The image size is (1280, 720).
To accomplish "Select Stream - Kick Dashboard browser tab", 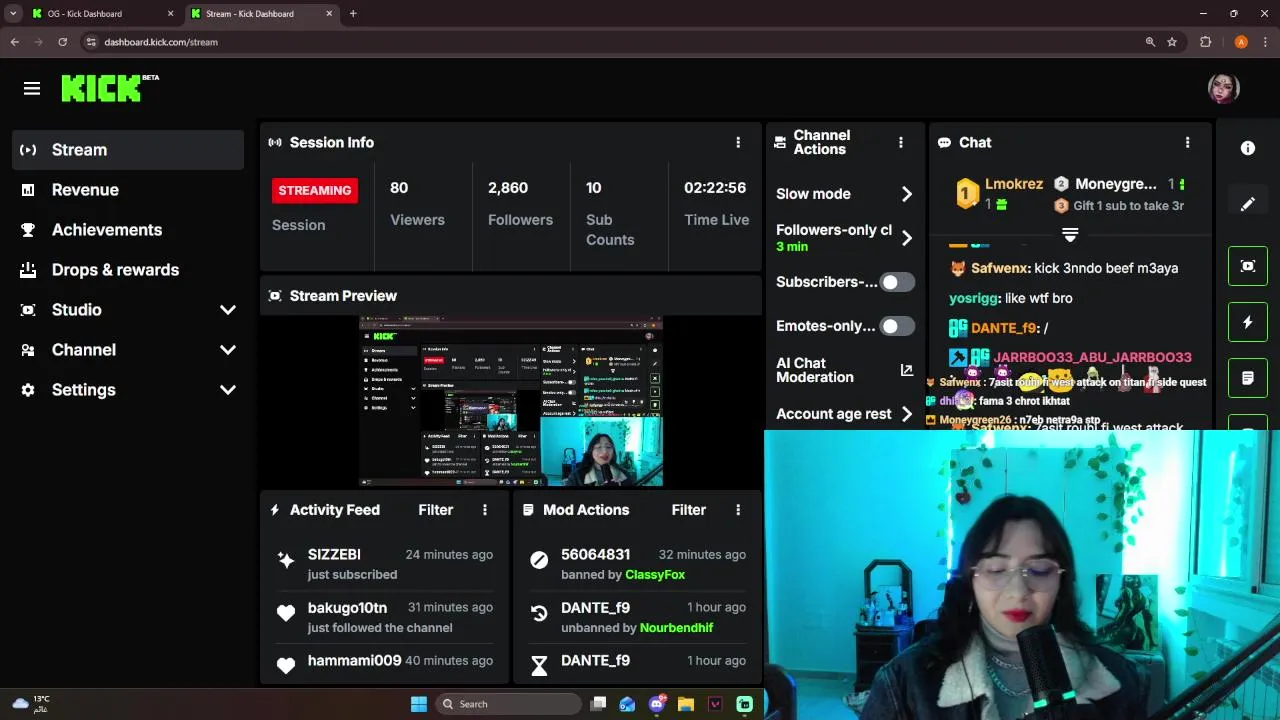I will (x=261, y=14).
